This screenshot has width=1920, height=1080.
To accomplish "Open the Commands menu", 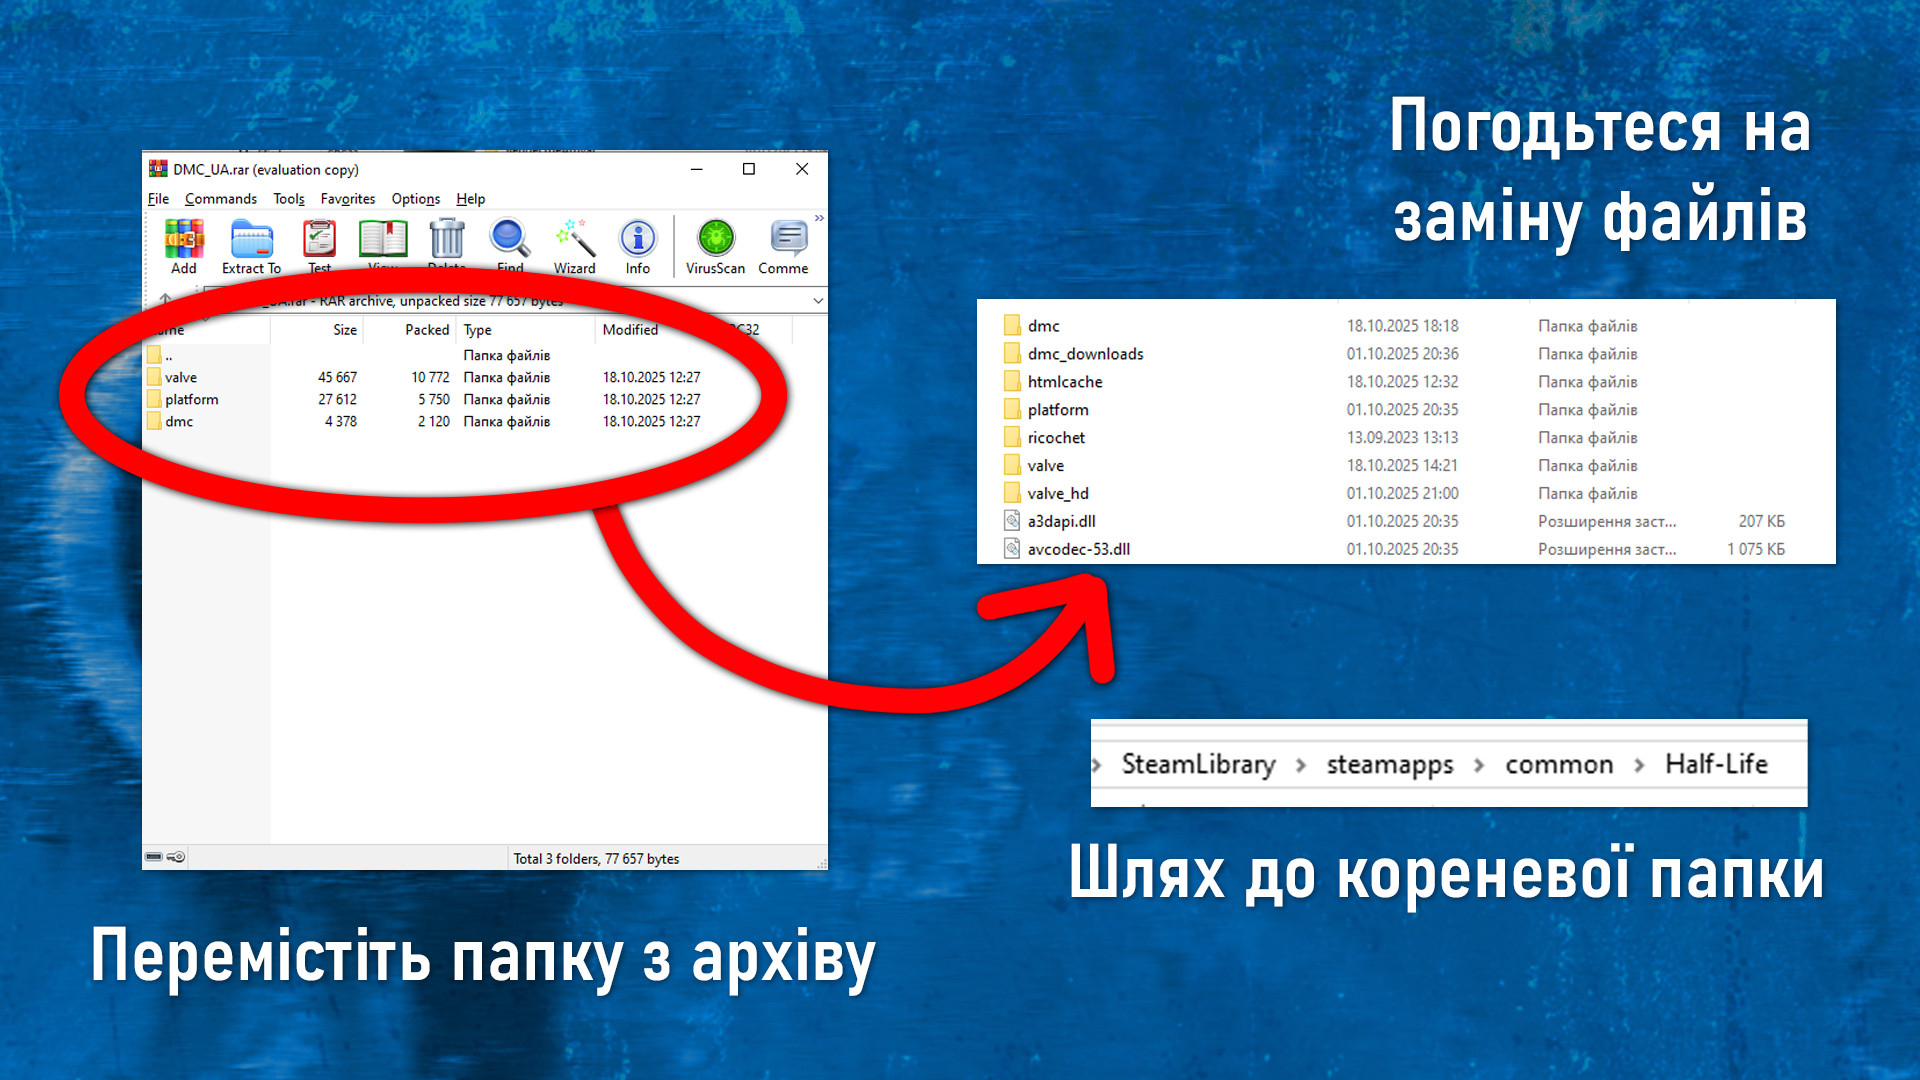I will tap(220, 199).
